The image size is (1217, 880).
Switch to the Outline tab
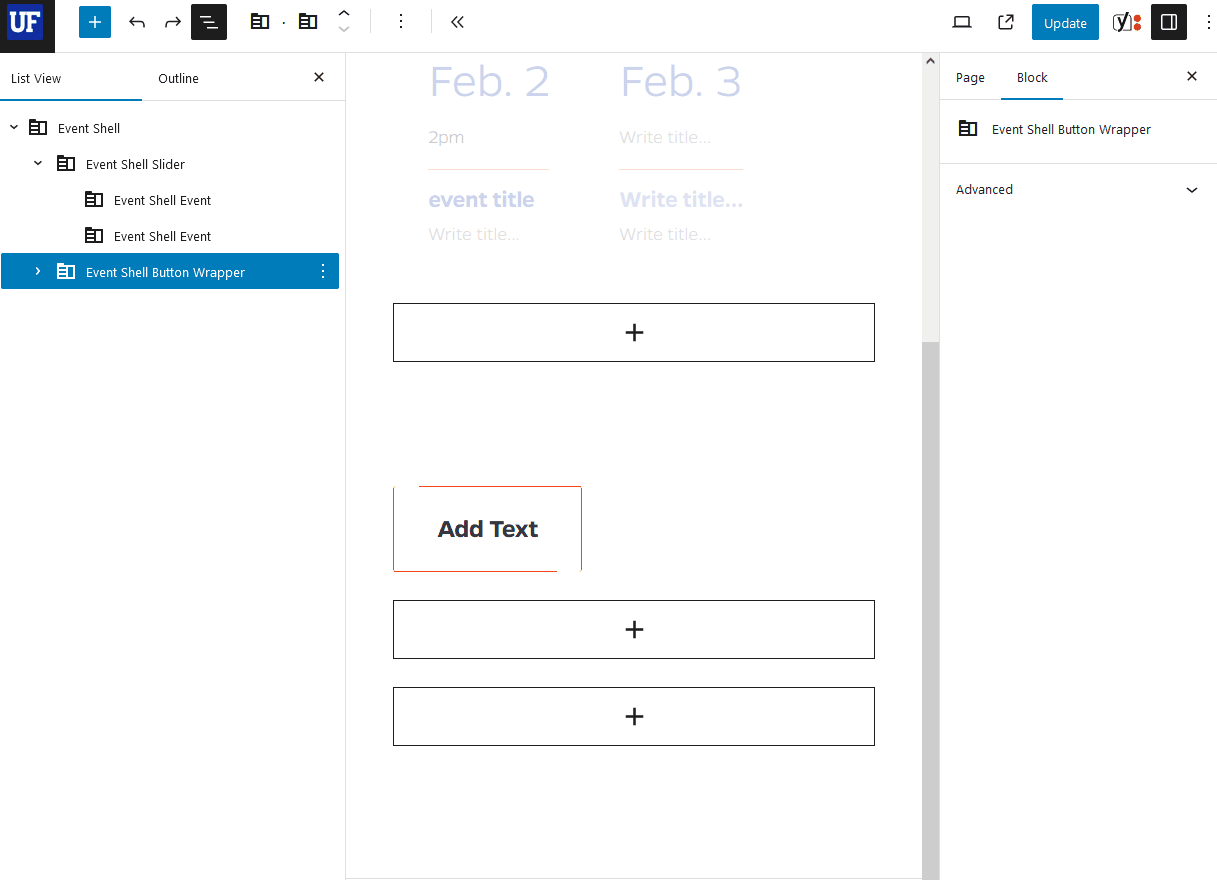coord(178,78)
